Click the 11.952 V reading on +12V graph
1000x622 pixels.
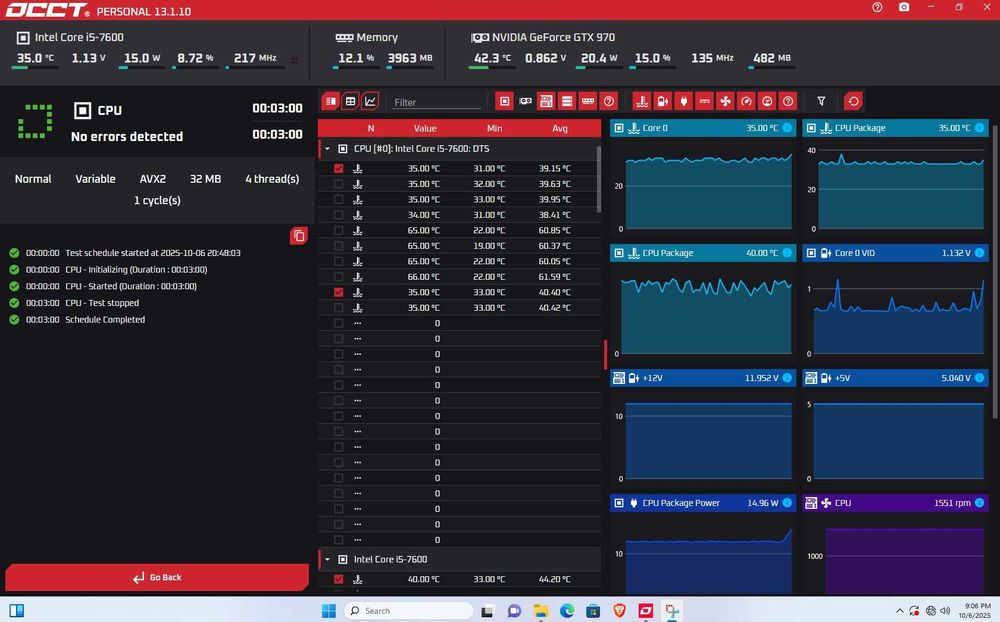pyautogui.click(x=761, y=378)
